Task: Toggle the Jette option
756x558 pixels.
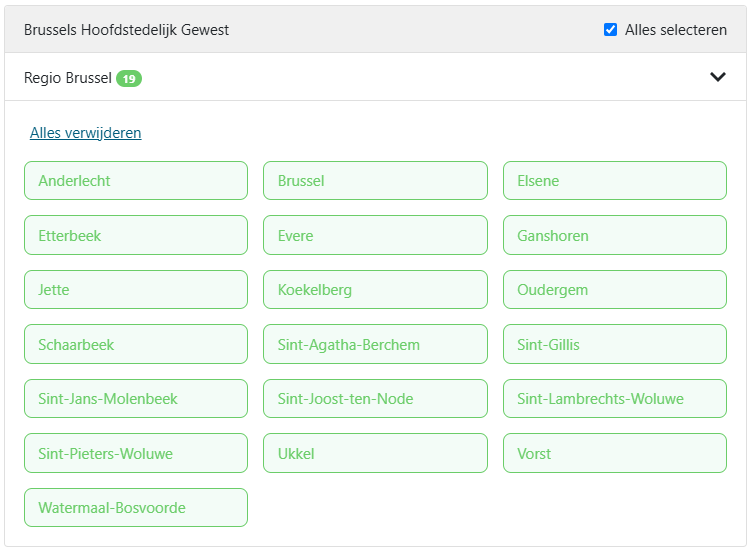Action: pos(136,290)
